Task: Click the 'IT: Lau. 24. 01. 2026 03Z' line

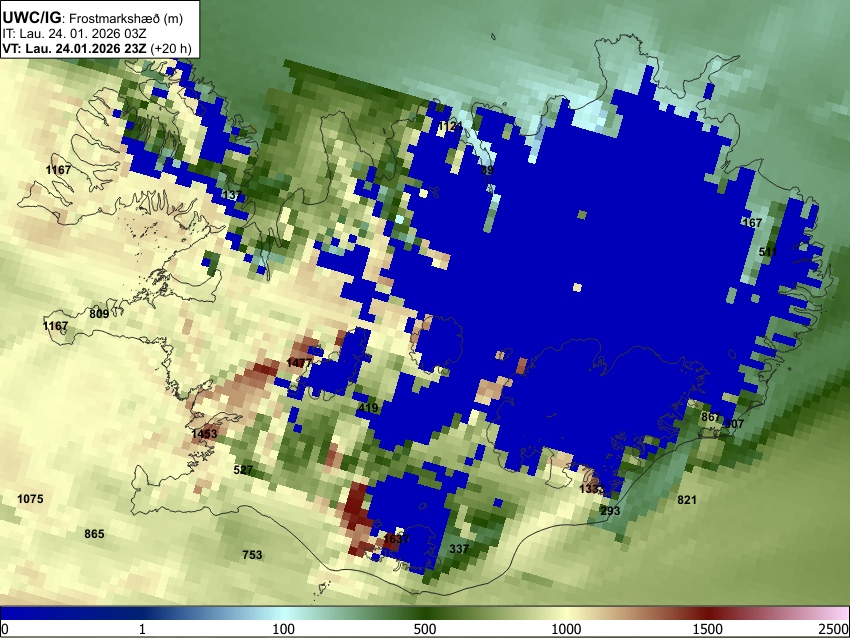Action: [x=74, y=34]
